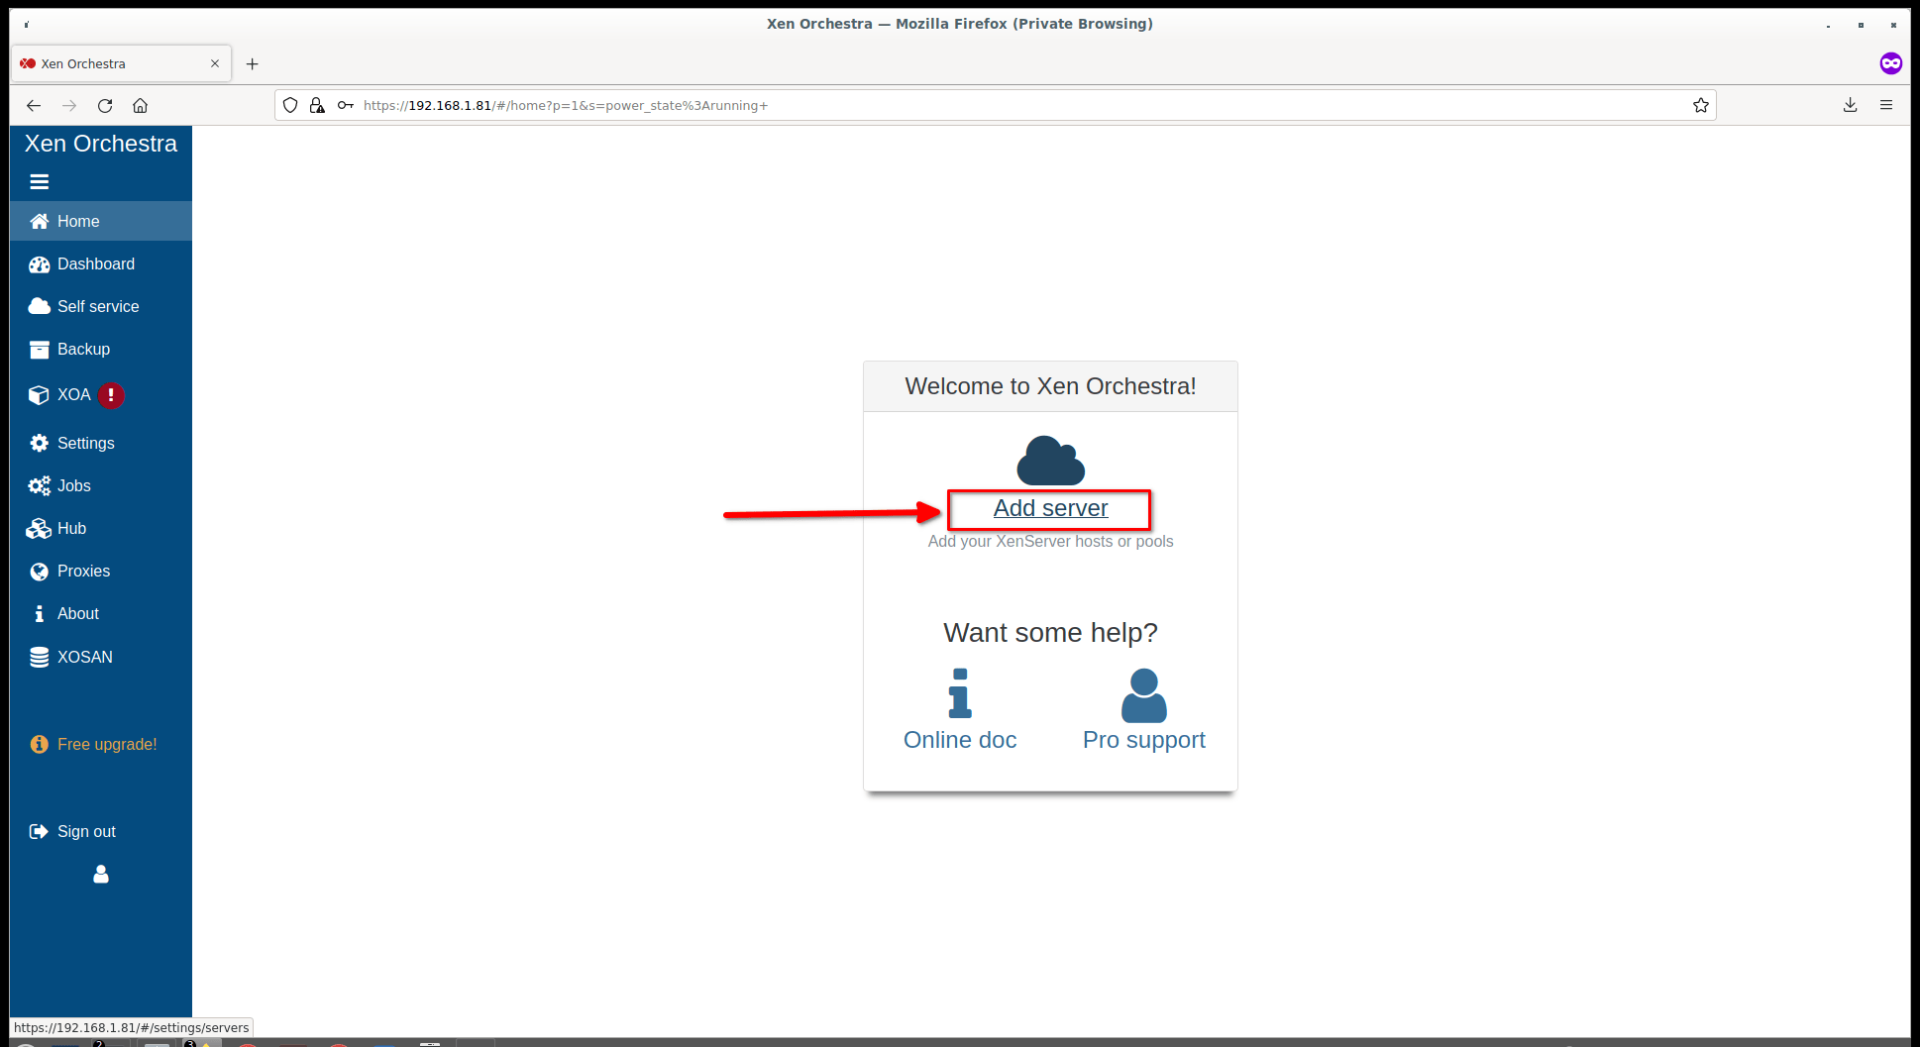Expand the site security padlock information

point(317,105)
